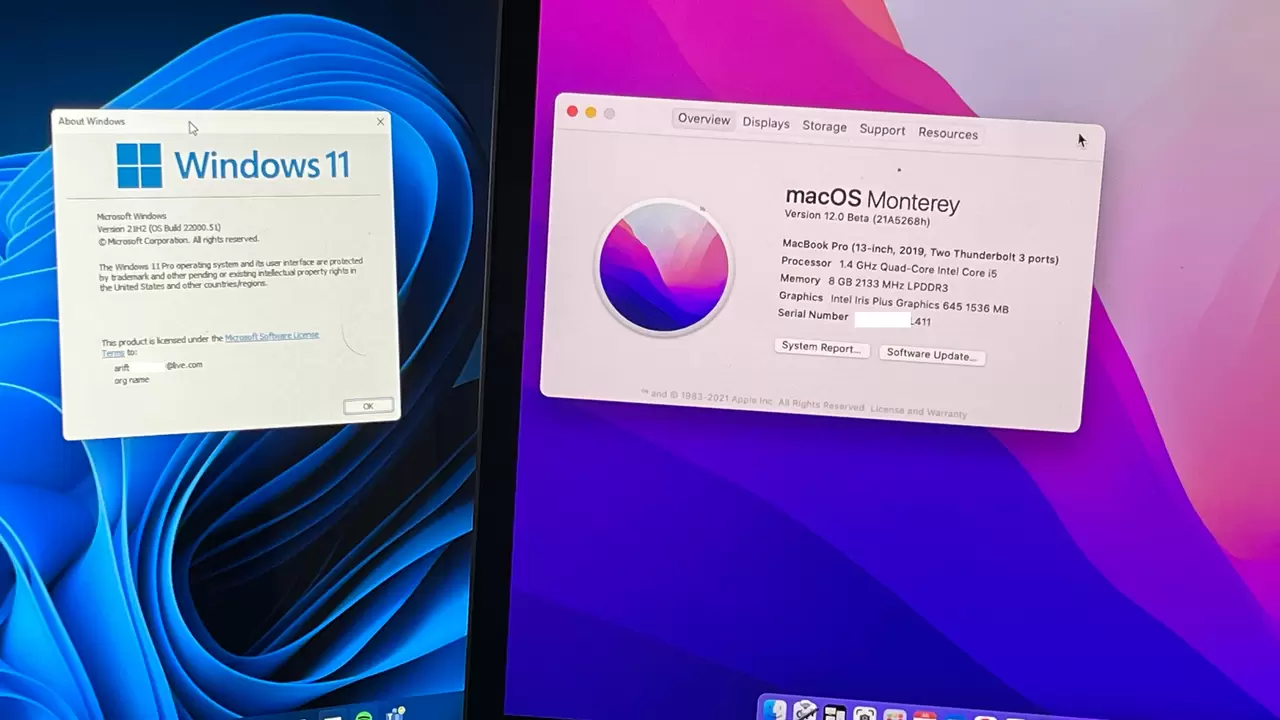This screenshot has width=1280, height=720.
Task: Minimize the About This Mac window
Action: click(x=591, y=112)
